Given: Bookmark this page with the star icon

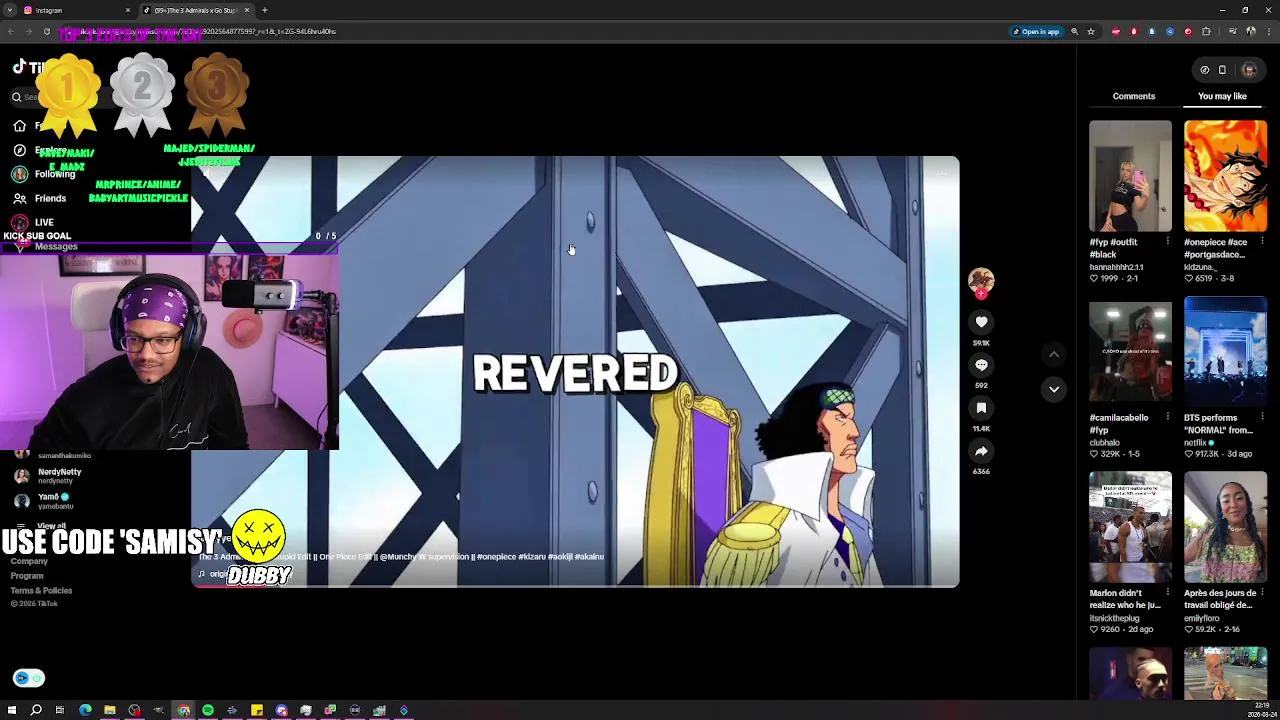Looking at the screenshot, I should (1091, 31).
